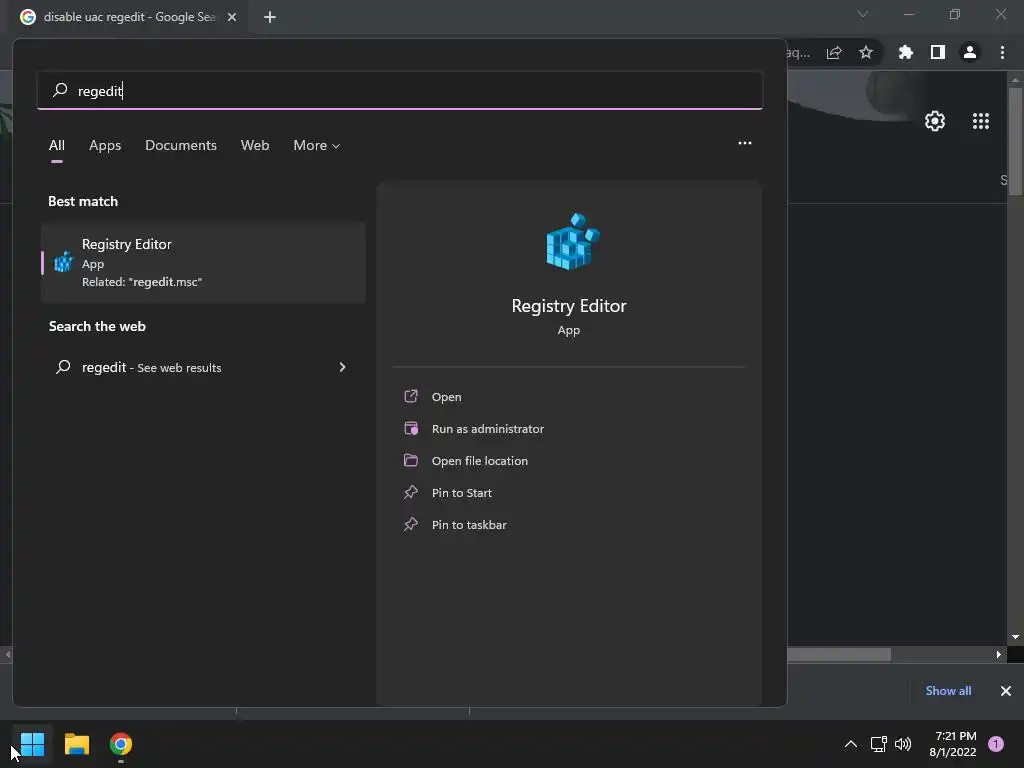The height and width of the screenshot is (768, 1024).
Task: Select Registry Editor best match result
Action: [x=203, y=263]
